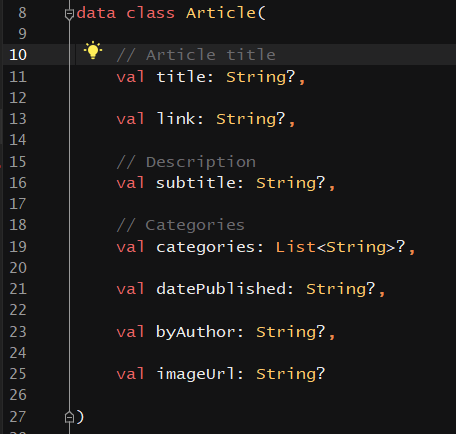This screenshot has height=434, width=456.
Task: Click line number 8 in the gutter
Action: 22,13
